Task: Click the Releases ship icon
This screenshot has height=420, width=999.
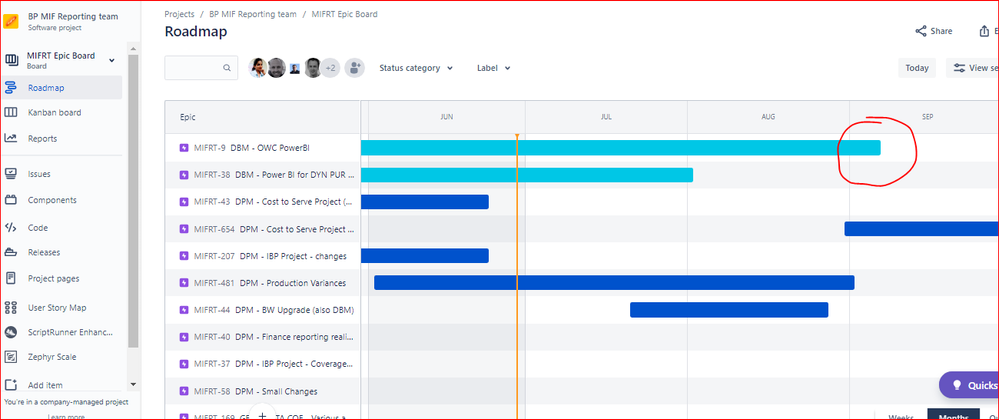Action: pyautogui.click(x=11, y=252)
